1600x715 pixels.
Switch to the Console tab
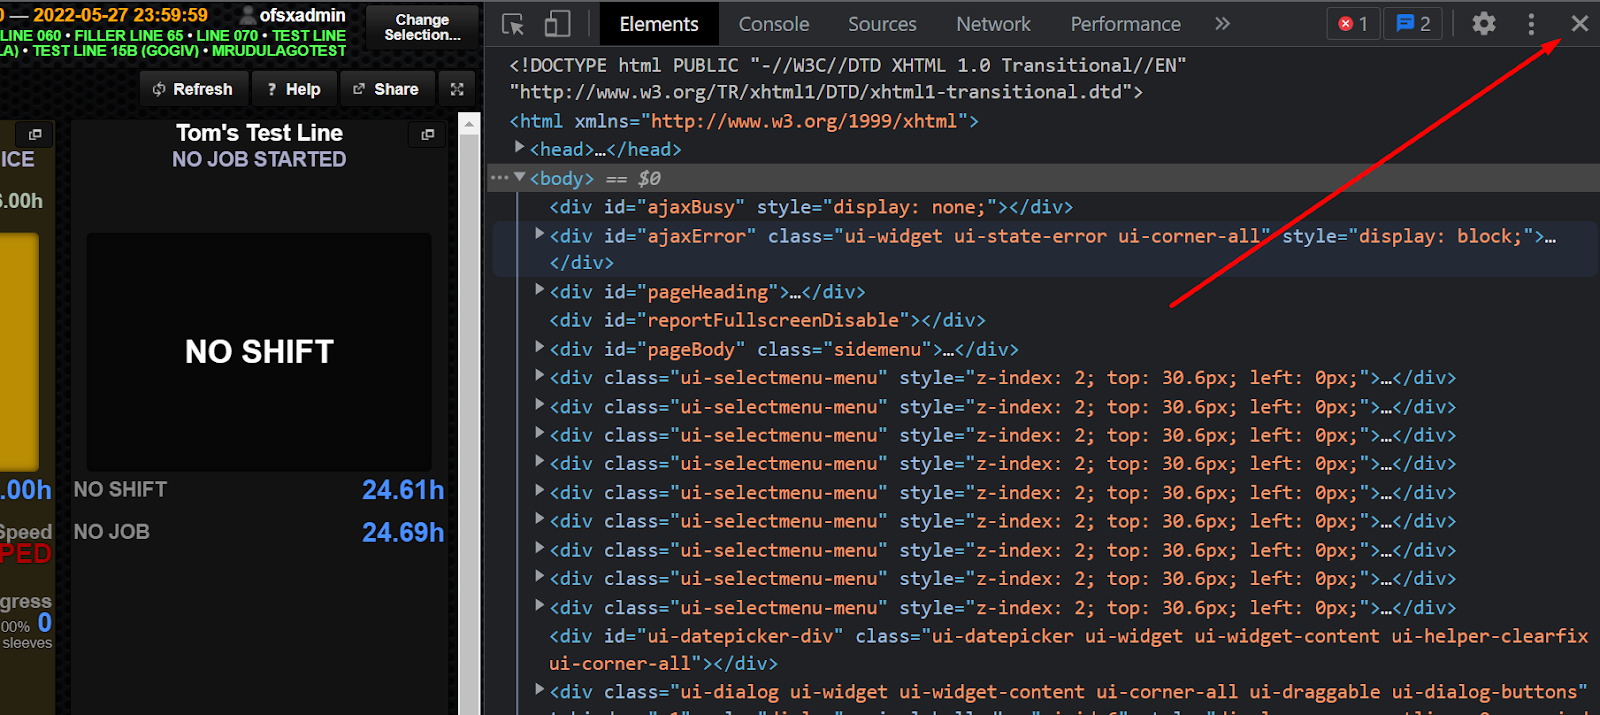(774, 24)
